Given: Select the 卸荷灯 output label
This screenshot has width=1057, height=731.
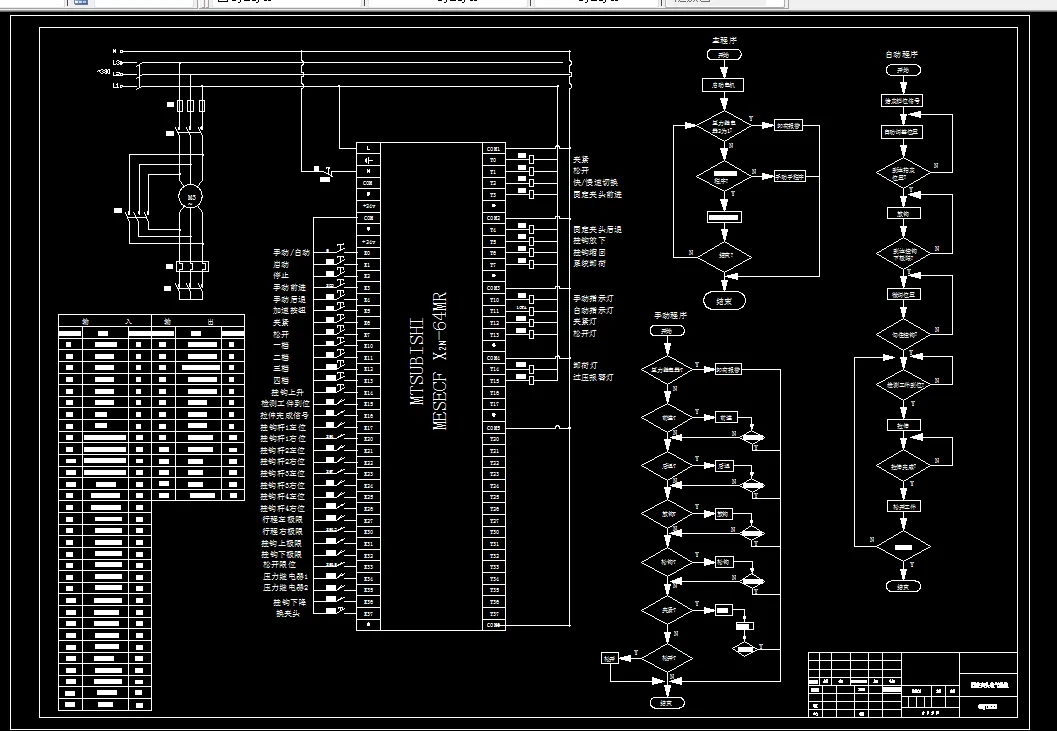Looking at the screenshot, I should pyautogui.click(x=584, y=366).
